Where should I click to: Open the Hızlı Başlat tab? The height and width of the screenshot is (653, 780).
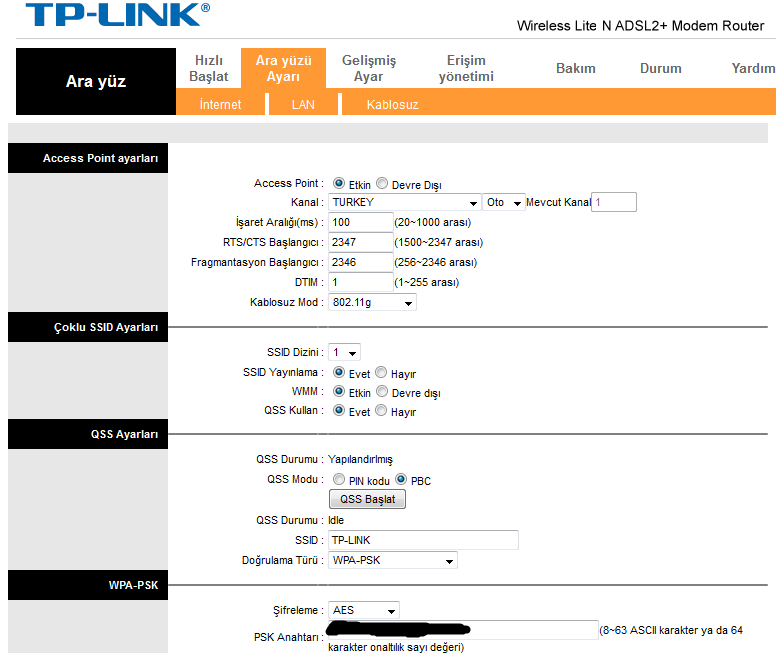208,68
